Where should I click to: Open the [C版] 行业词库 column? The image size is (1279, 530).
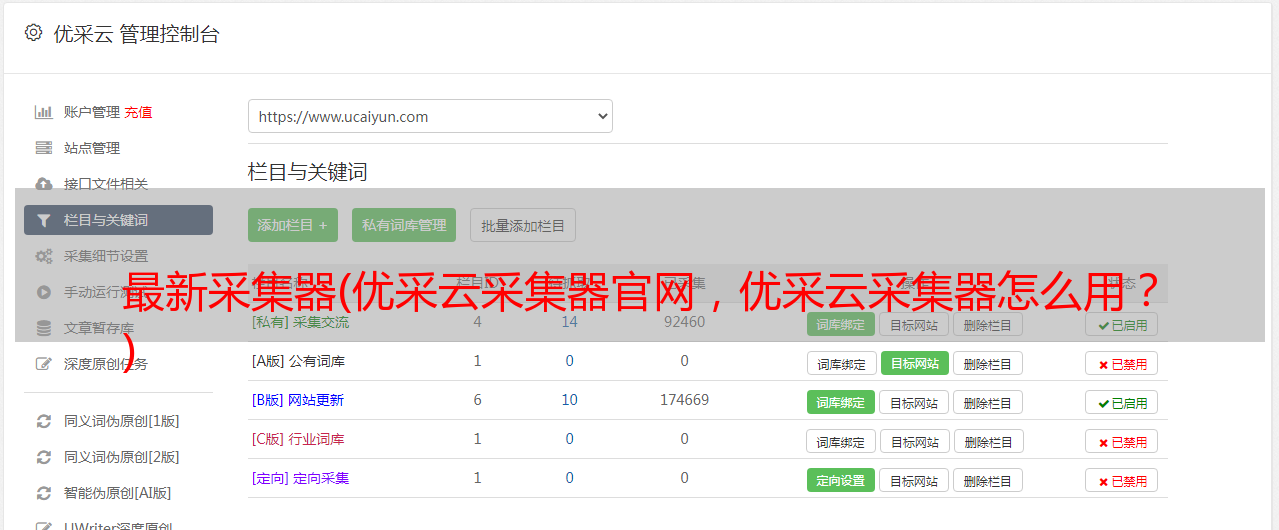pos(298,439)
